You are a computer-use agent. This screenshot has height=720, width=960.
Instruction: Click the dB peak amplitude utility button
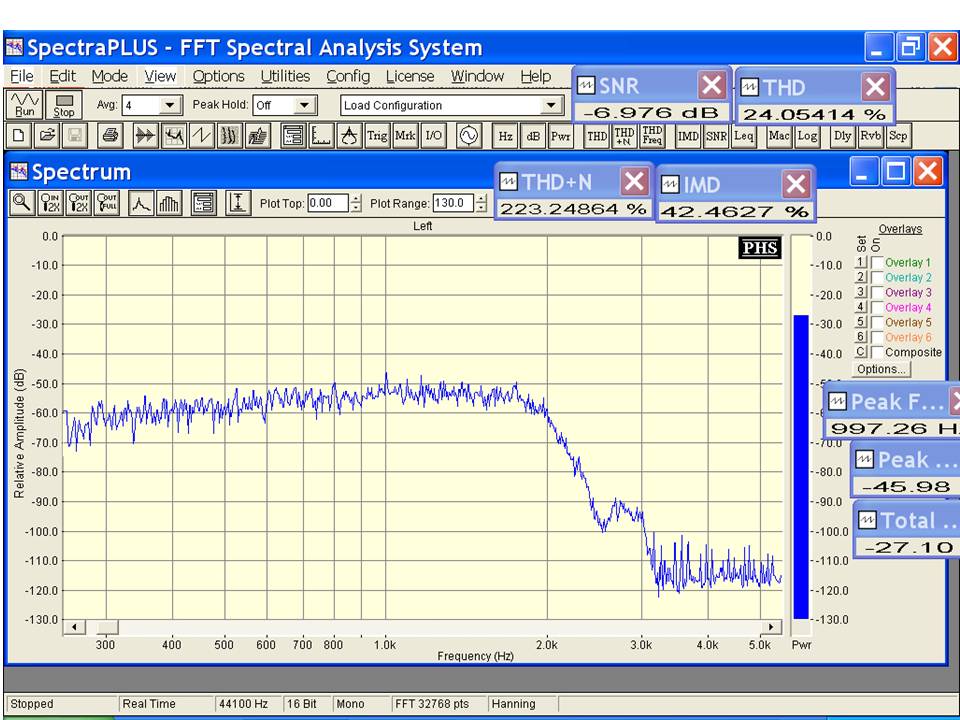533,135
